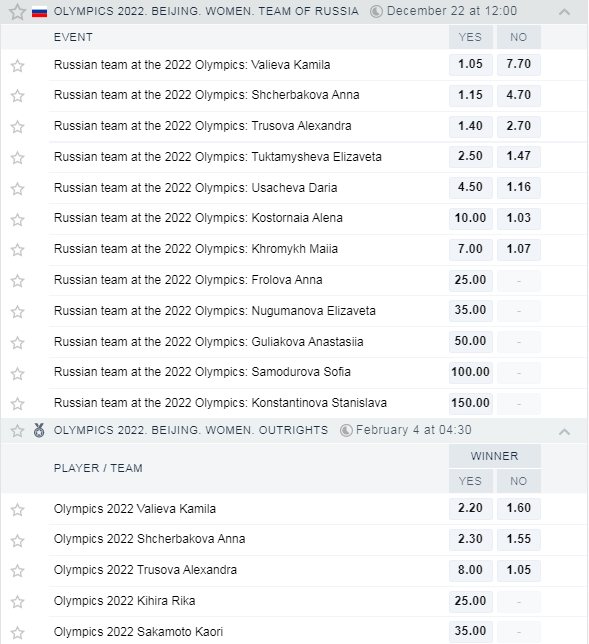This screenshot has height=644, width=589.
Task: Pick YES odds 2.20 for Valieva winner
Action: click(x=470, y=508)
